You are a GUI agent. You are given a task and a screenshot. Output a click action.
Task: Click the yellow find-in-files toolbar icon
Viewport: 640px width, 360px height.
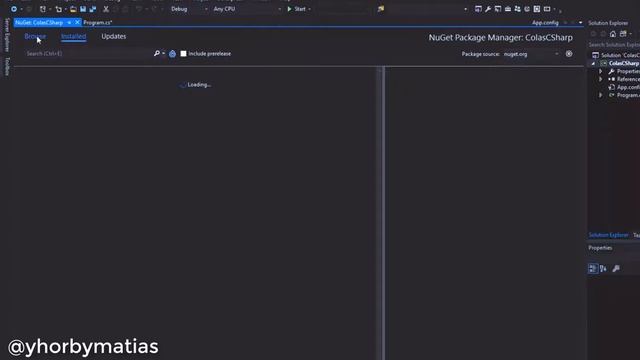[381, 9]
